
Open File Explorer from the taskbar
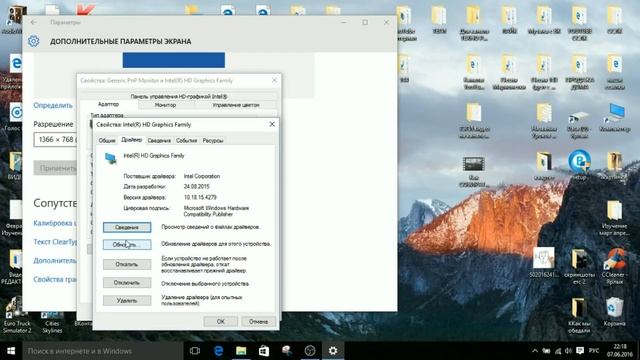click(241, 351)
